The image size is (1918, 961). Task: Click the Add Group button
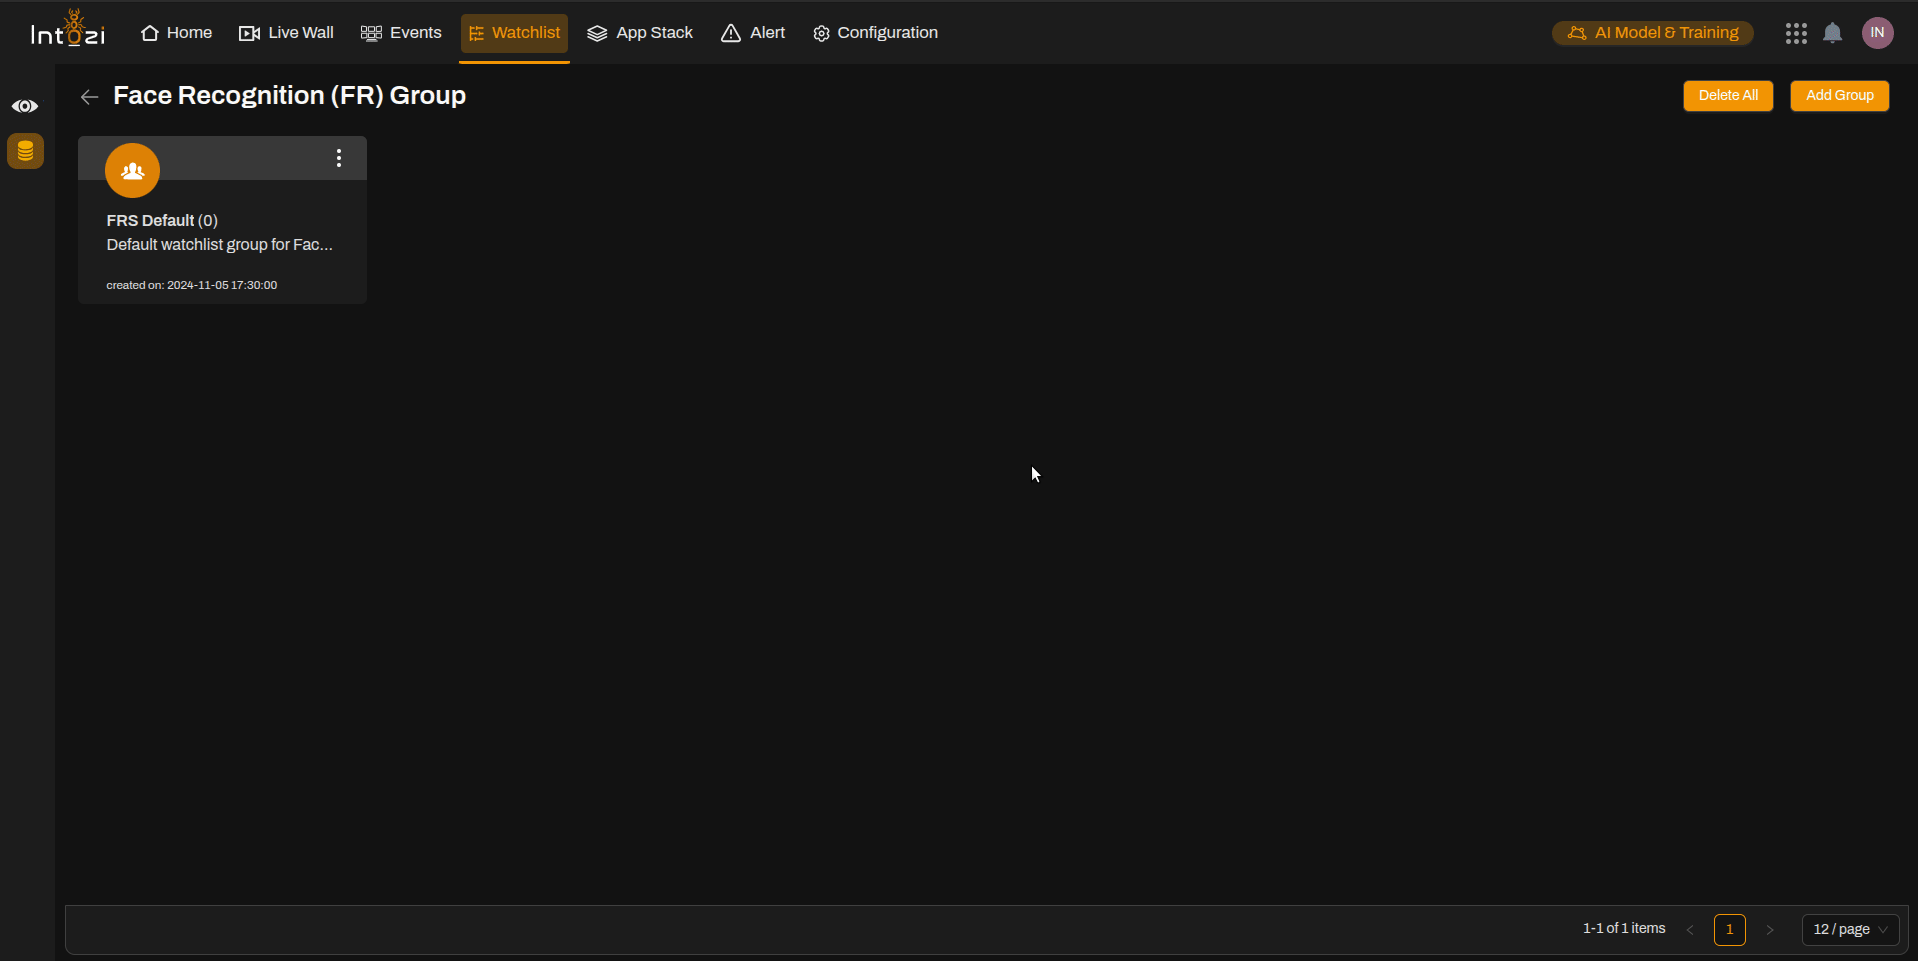point(1839,95)
